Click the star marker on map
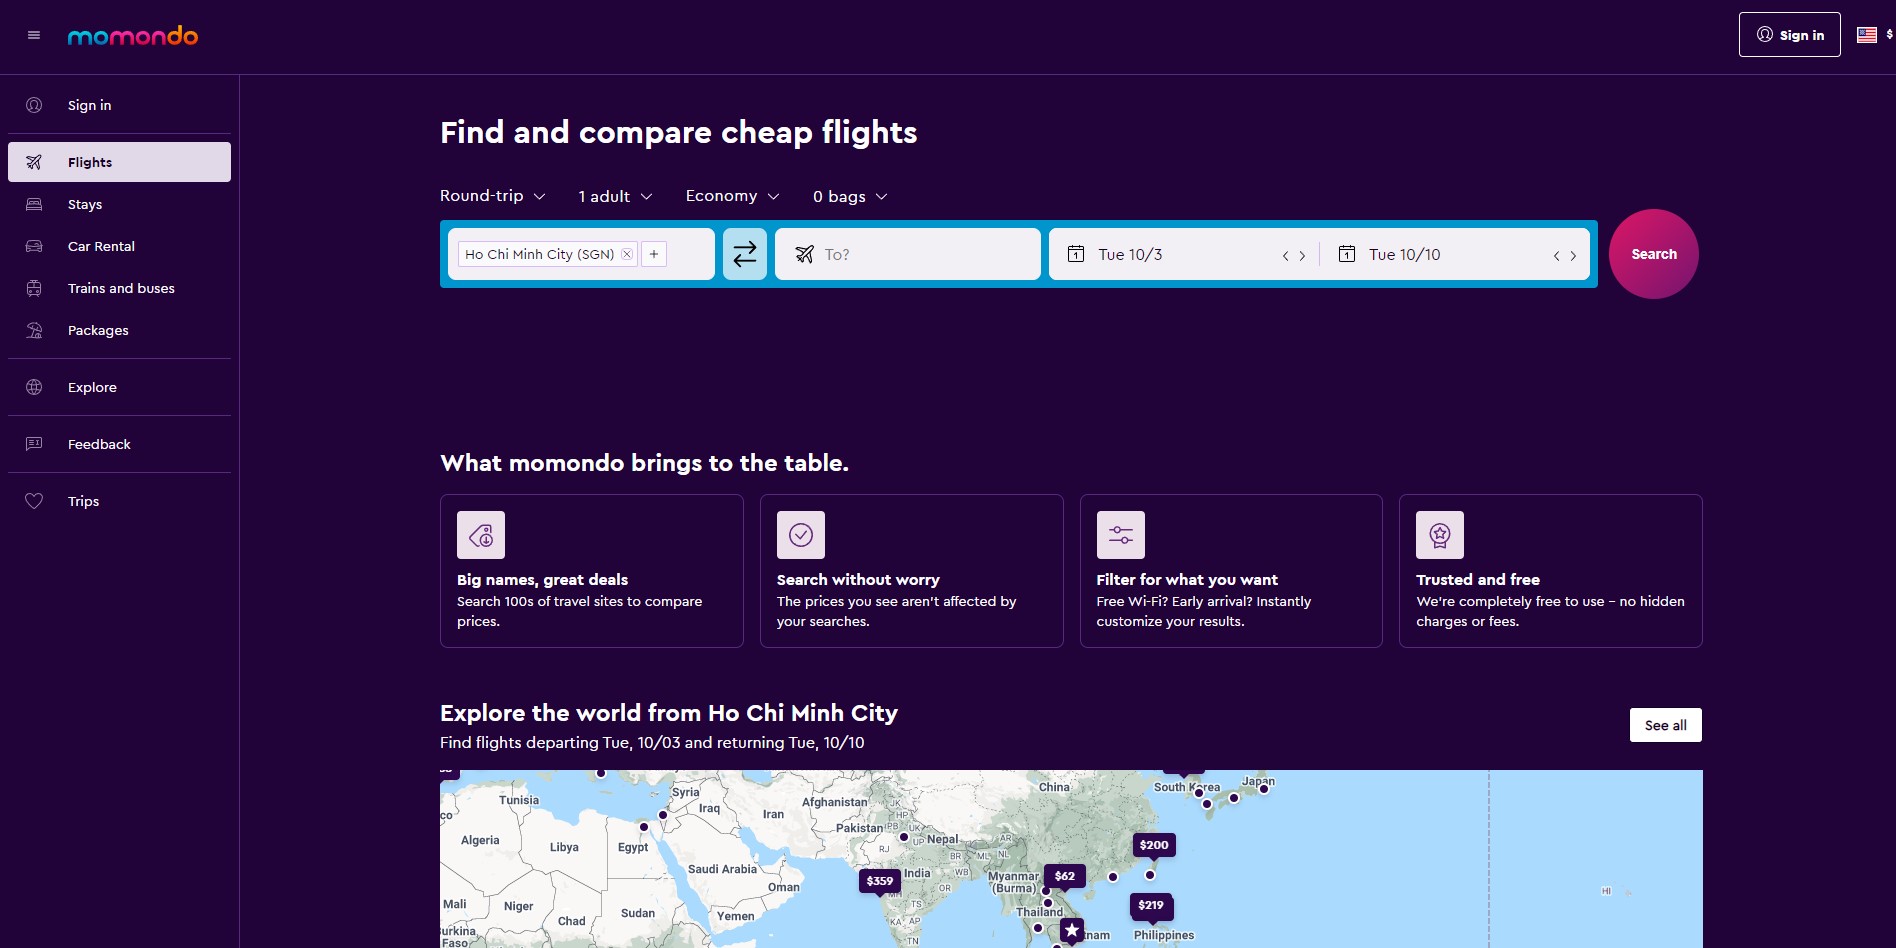 (1072, 930)
